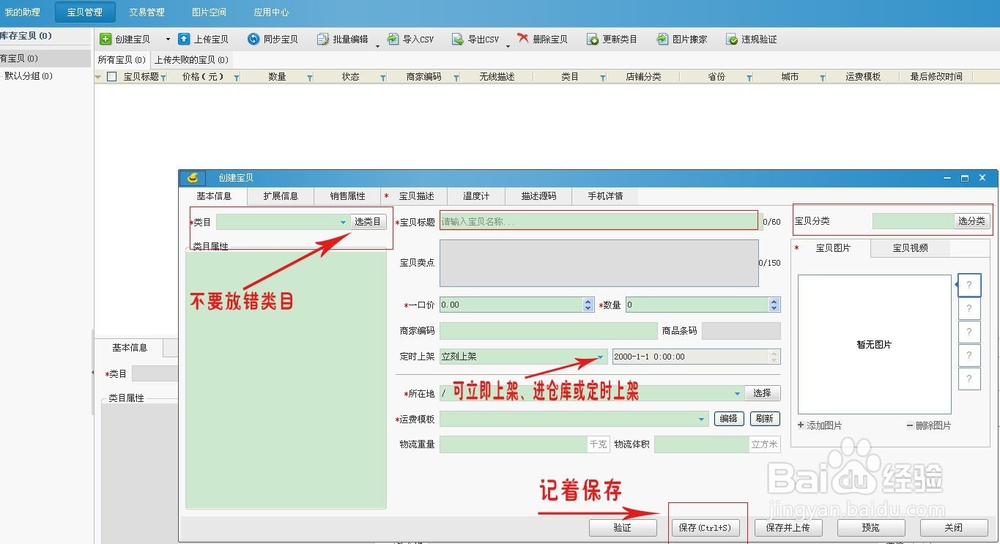The height and width of the screenshot is (544, 1000).
Task: Click the 保存 (Ctrl+S) button
Action: click(705, 527)
